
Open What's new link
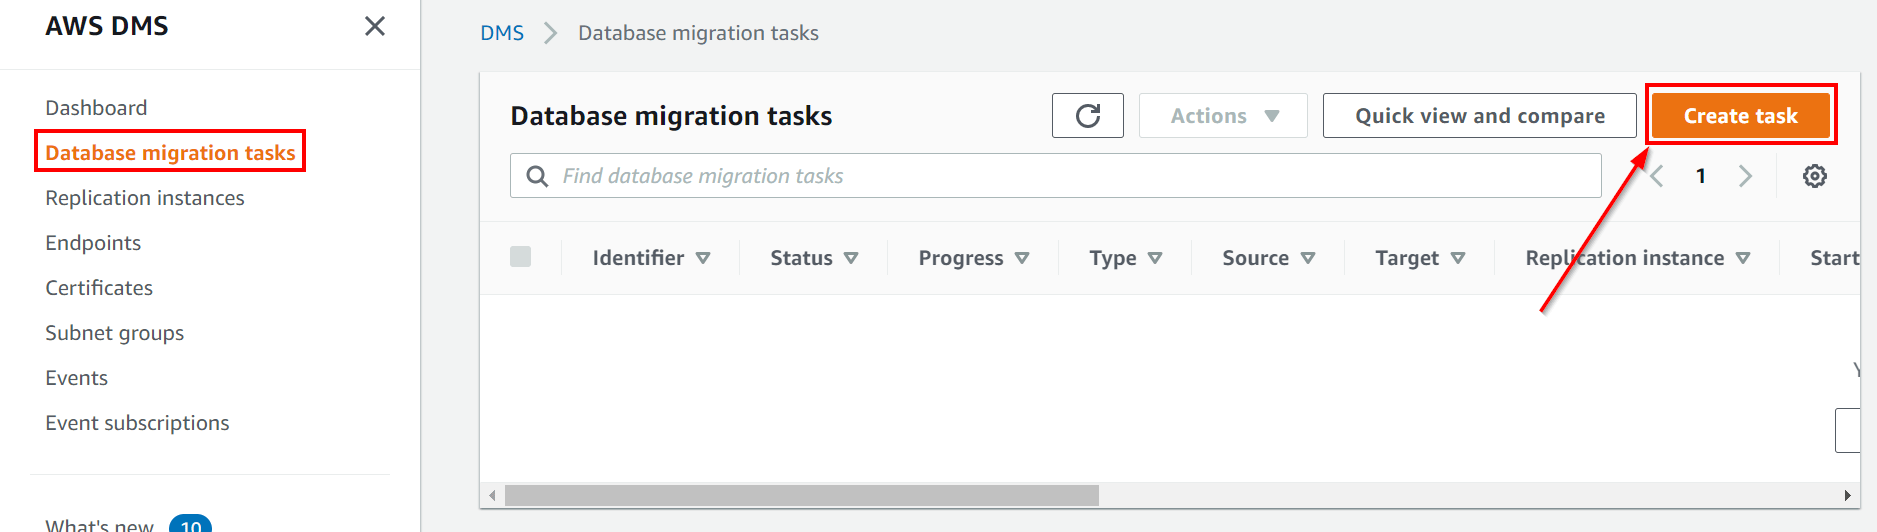pos(99,524)
